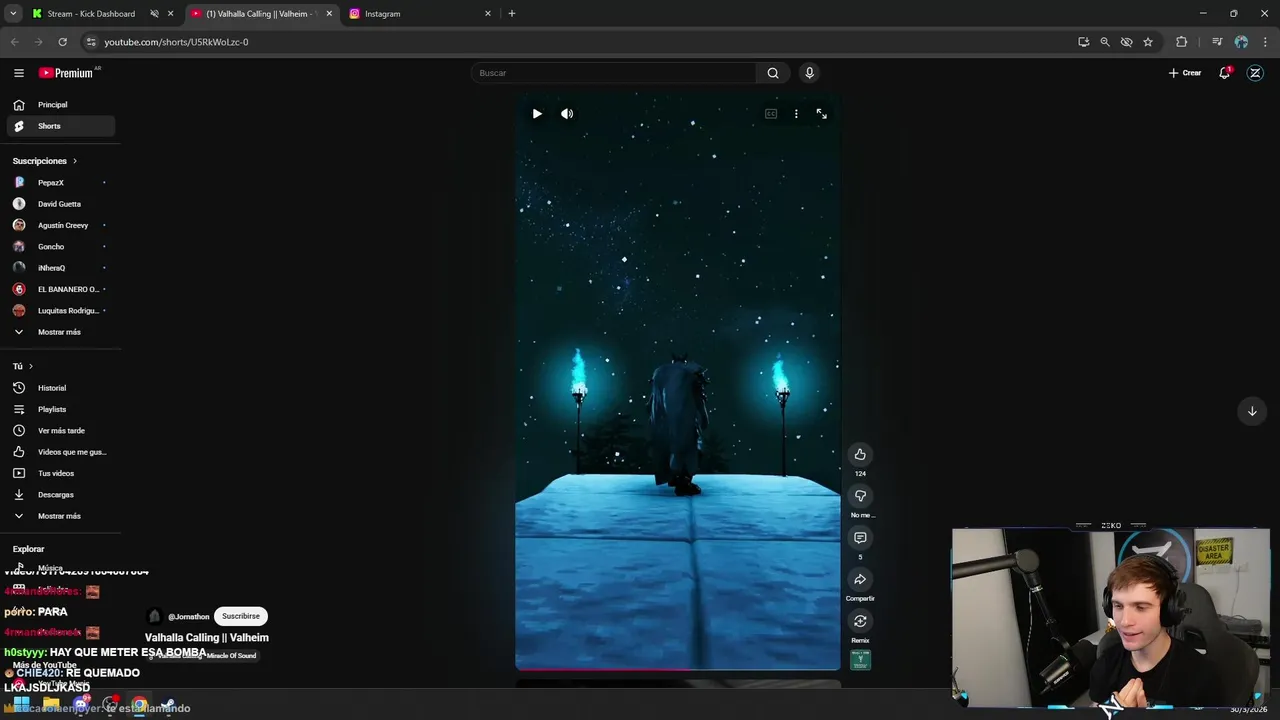The image size is (1280, 720).
Task: Open the zoom magnifier in address bar
Action: click(x=1105, y=42)
